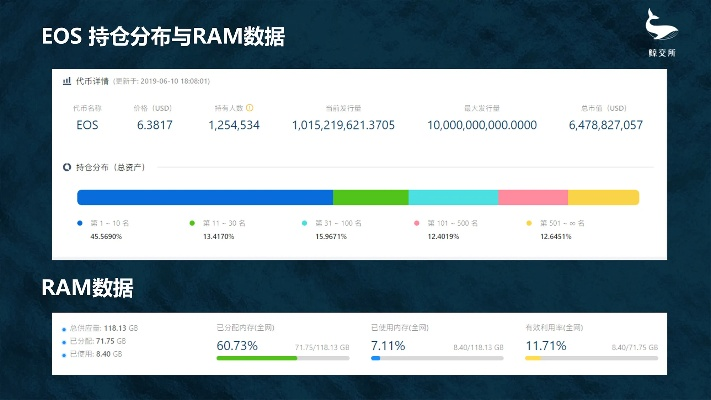Click the 7.11% used memory value
This screenshot has width=711, height=400.
(388, 346)
